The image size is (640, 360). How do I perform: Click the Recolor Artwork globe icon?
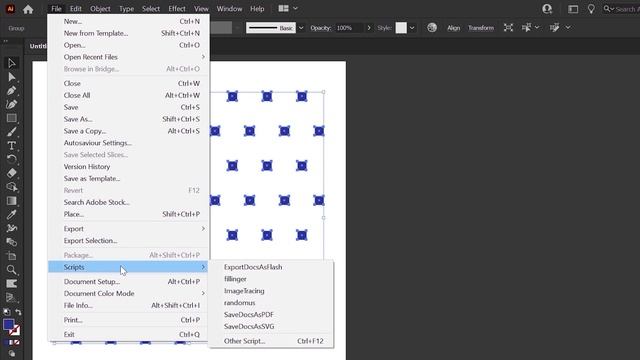[x=432, y=28]
